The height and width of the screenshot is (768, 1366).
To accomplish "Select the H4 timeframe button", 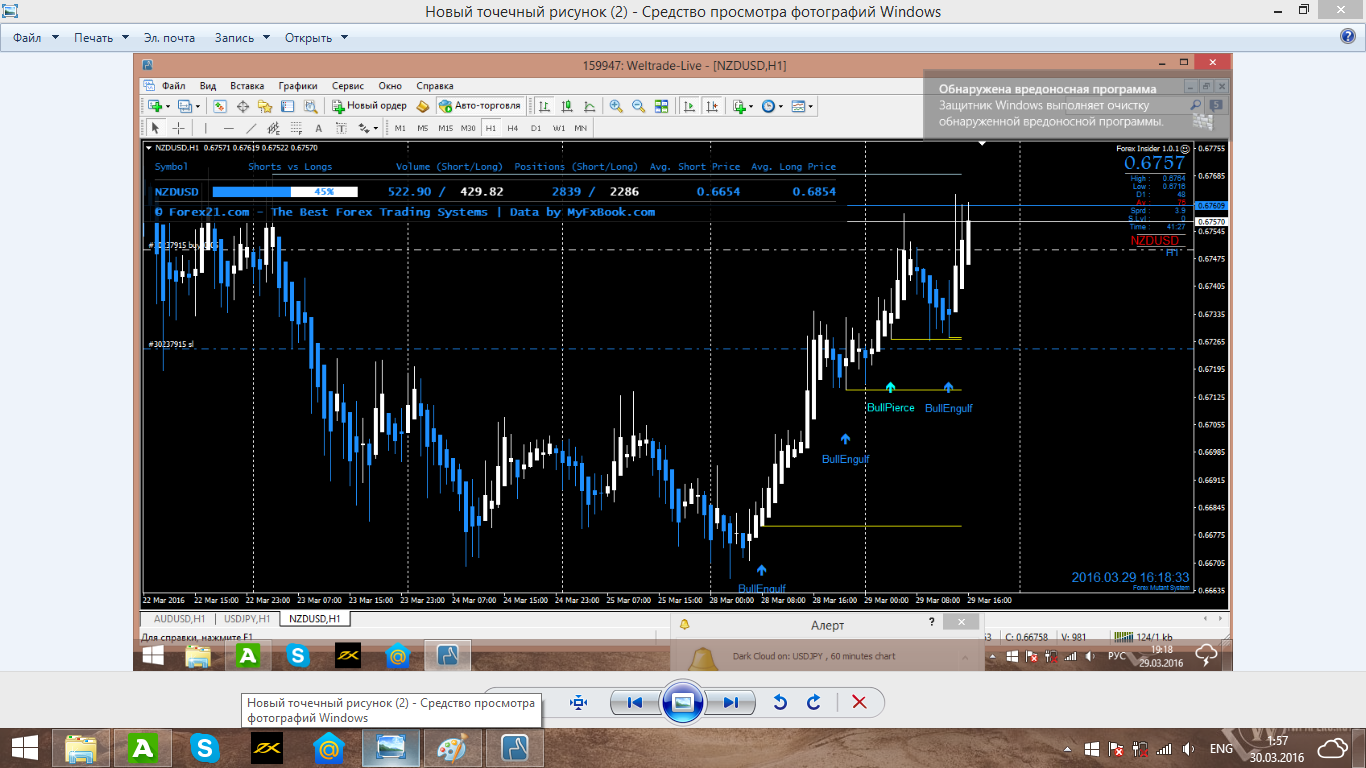I will point(513,128).
